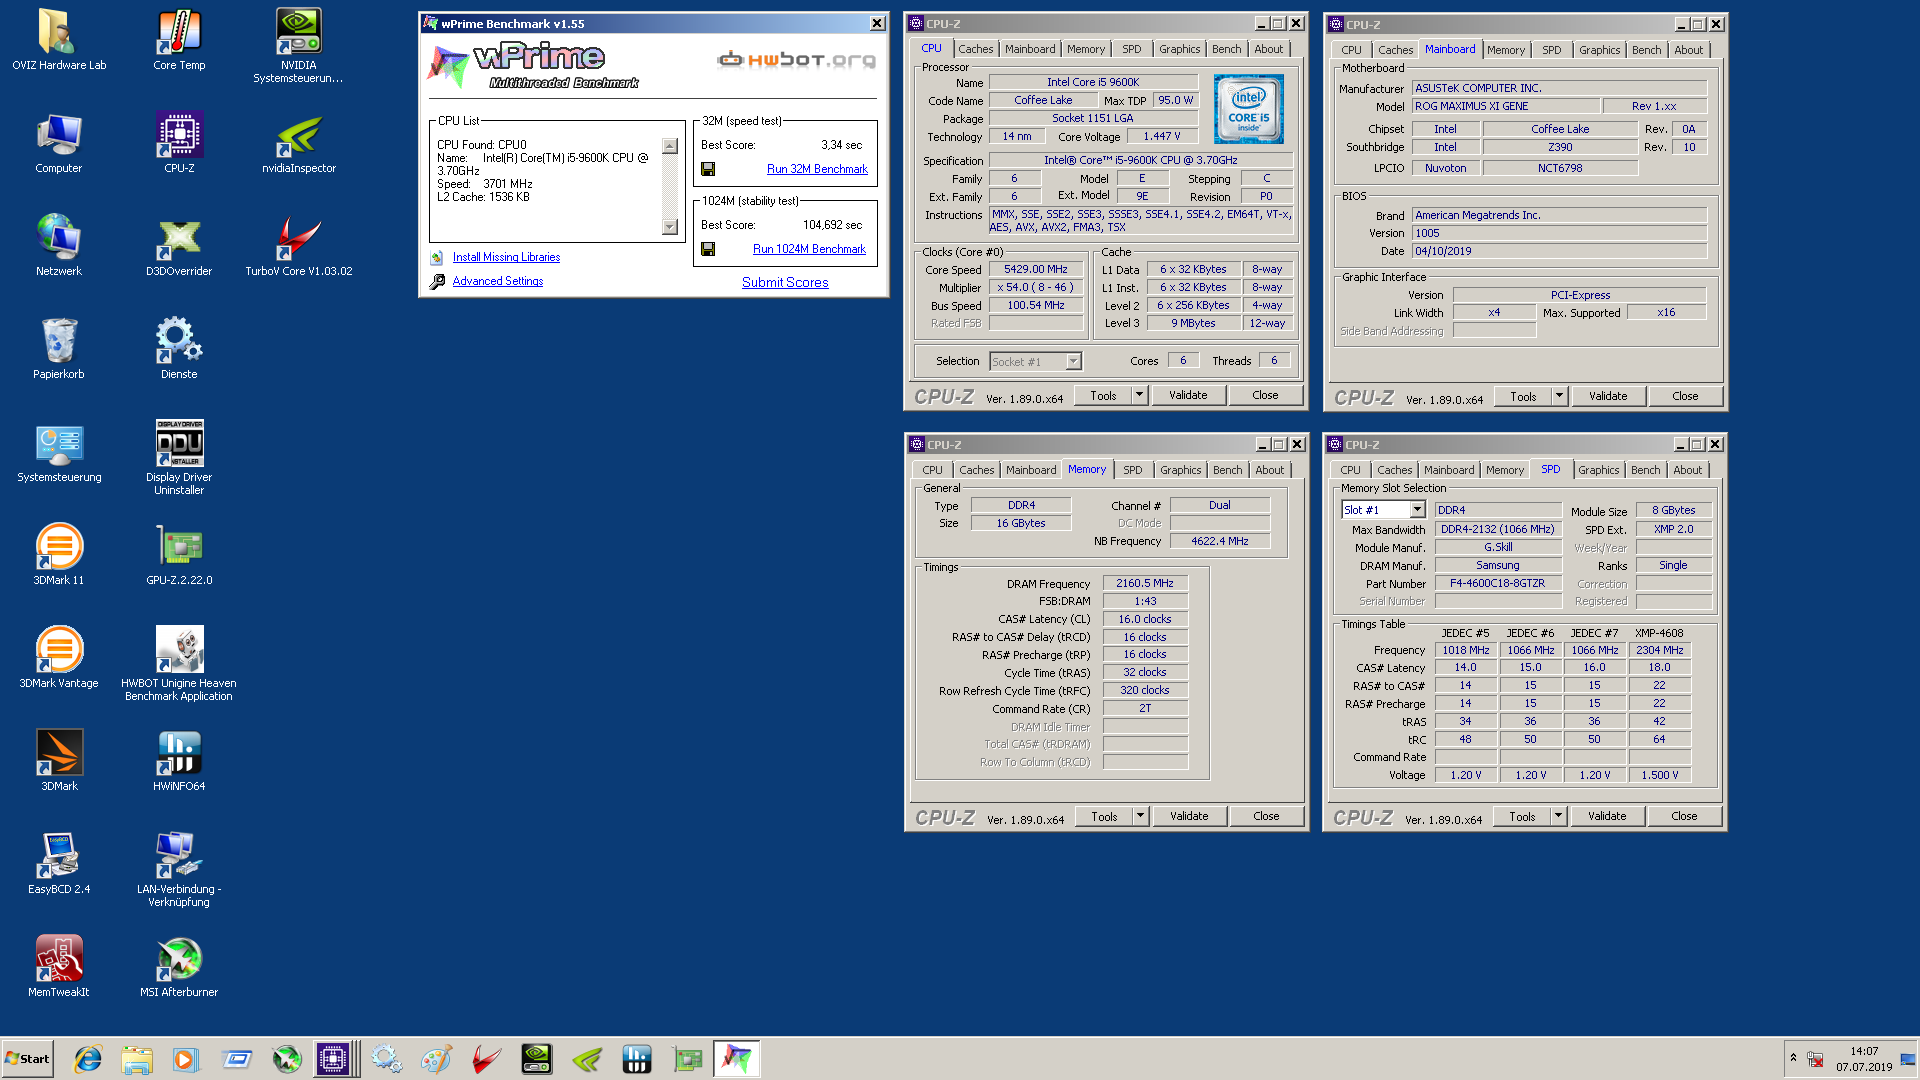
Task: Open 3DMark desktop shortcut
Action: click(59, 761)
